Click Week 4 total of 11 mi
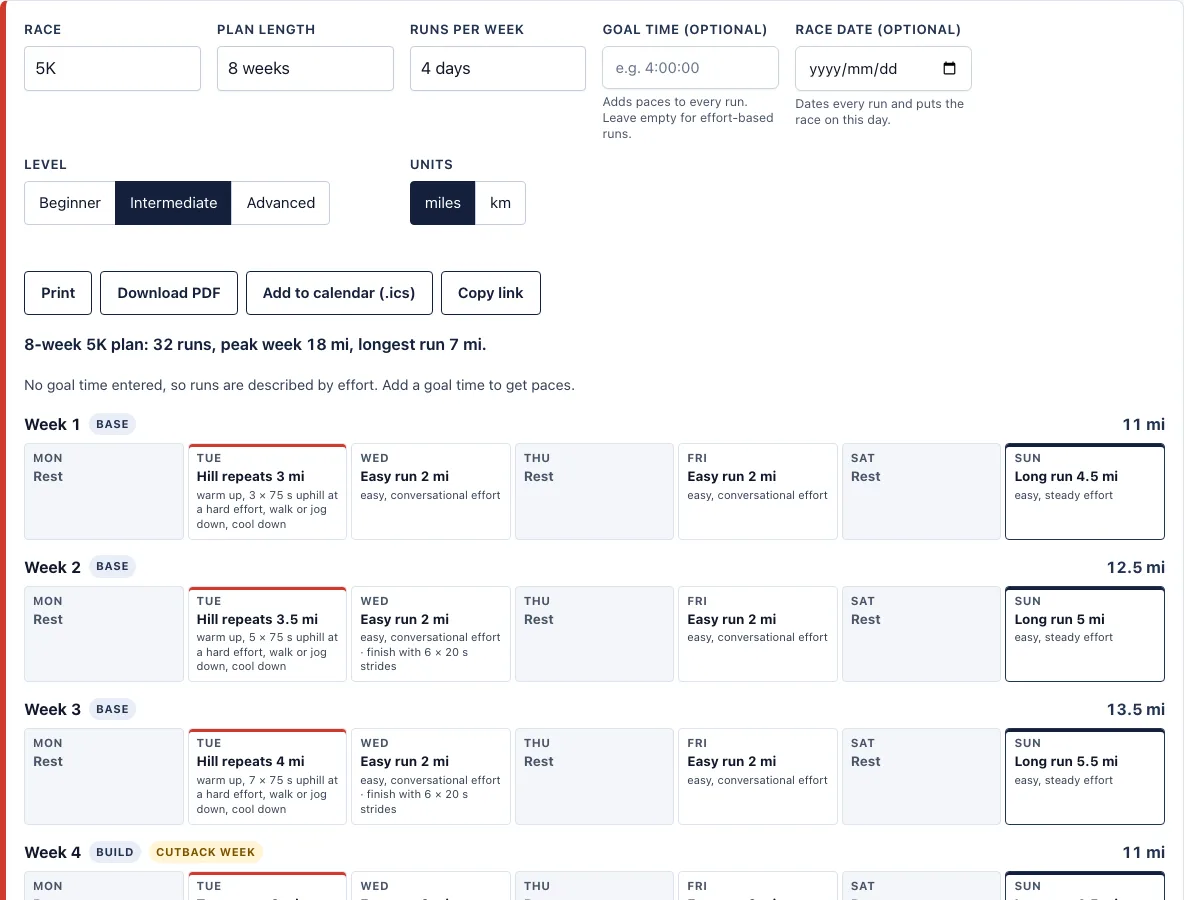 click(x=1143, y=852)
